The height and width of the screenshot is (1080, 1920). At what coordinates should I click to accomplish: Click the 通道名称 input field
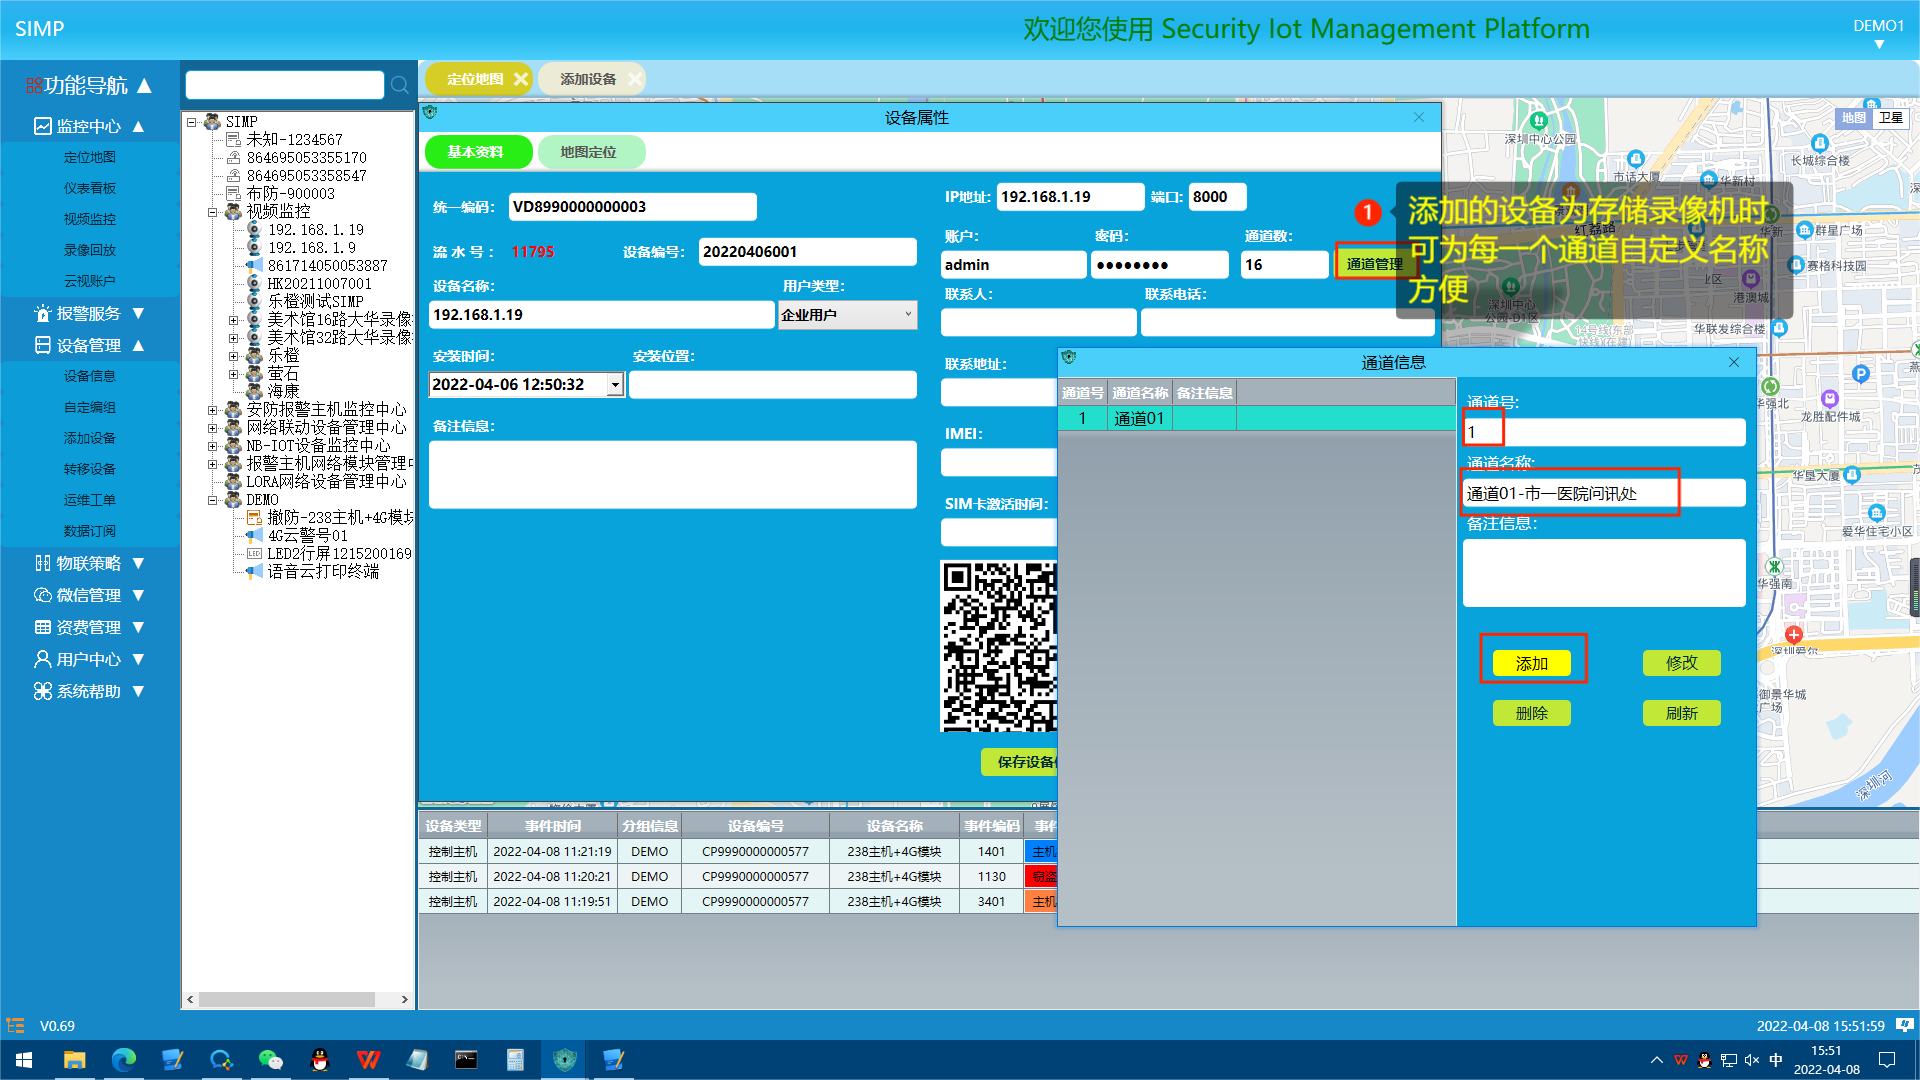click(1604, 493)
